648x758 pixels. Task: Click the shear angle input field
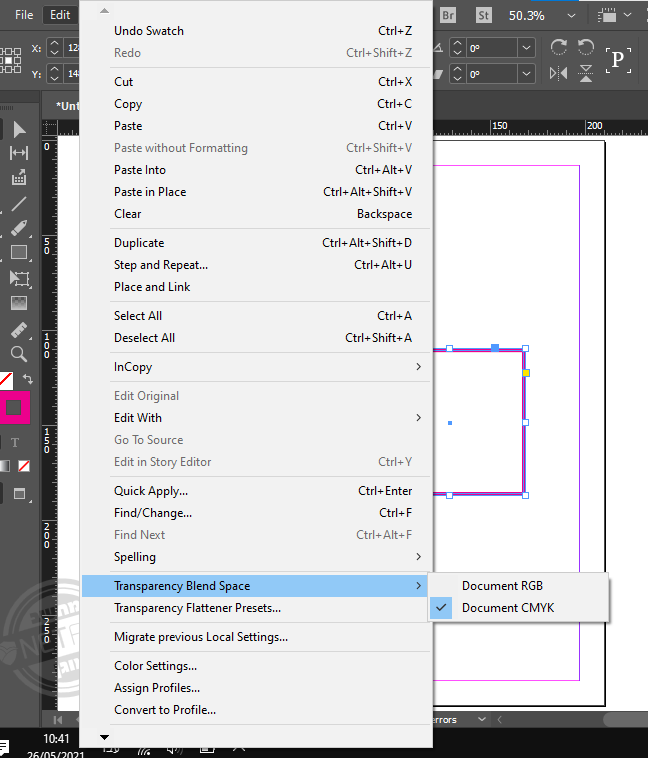tap(492, 74)
